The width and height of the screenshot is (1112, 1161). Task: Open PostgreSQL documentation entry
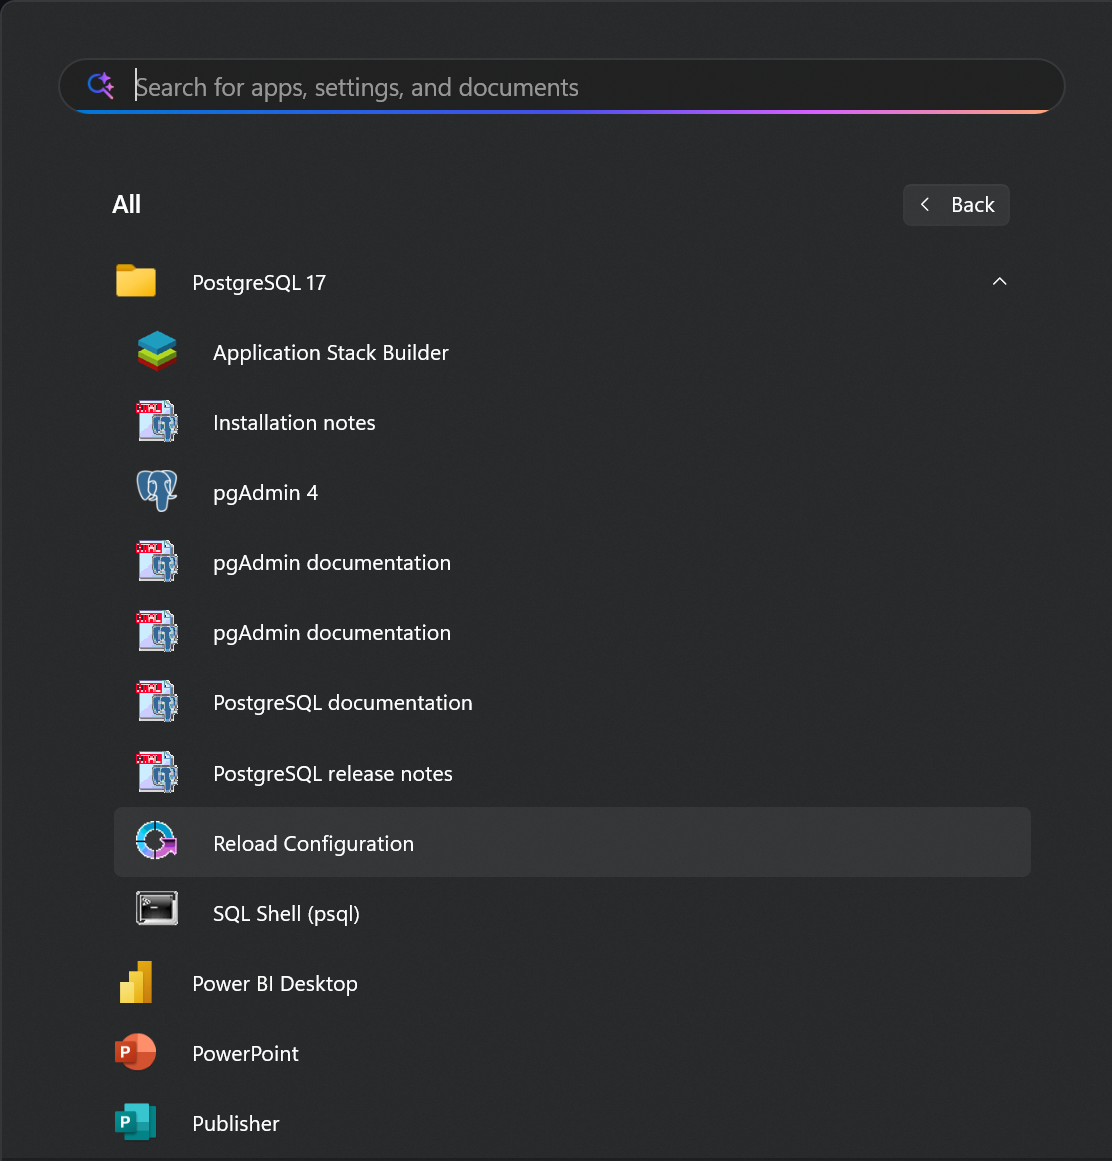[342, 703]
